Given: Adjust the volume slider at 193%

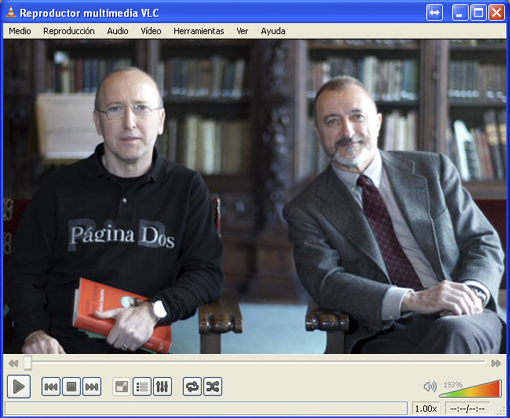Looking at the screenshot, I should click(471, 389).
